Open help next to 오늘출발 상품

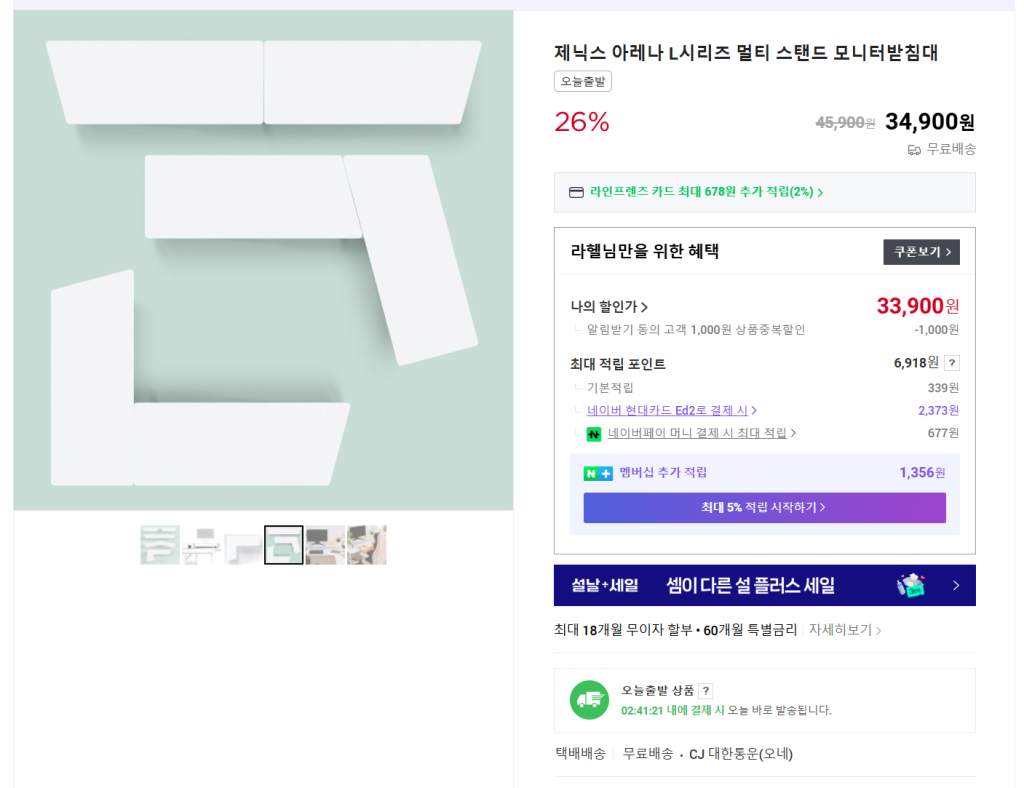(706, 691)
